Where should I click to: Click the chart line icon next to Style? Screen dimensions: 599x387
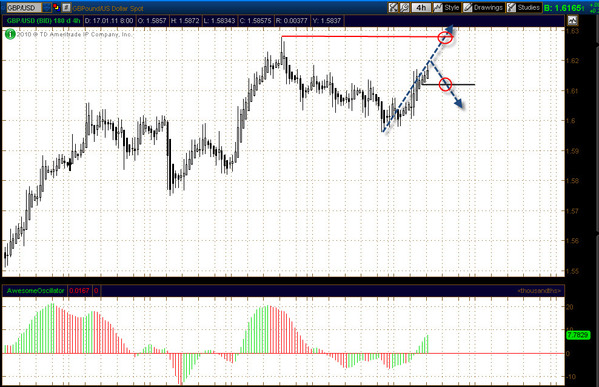coord(438,7)
